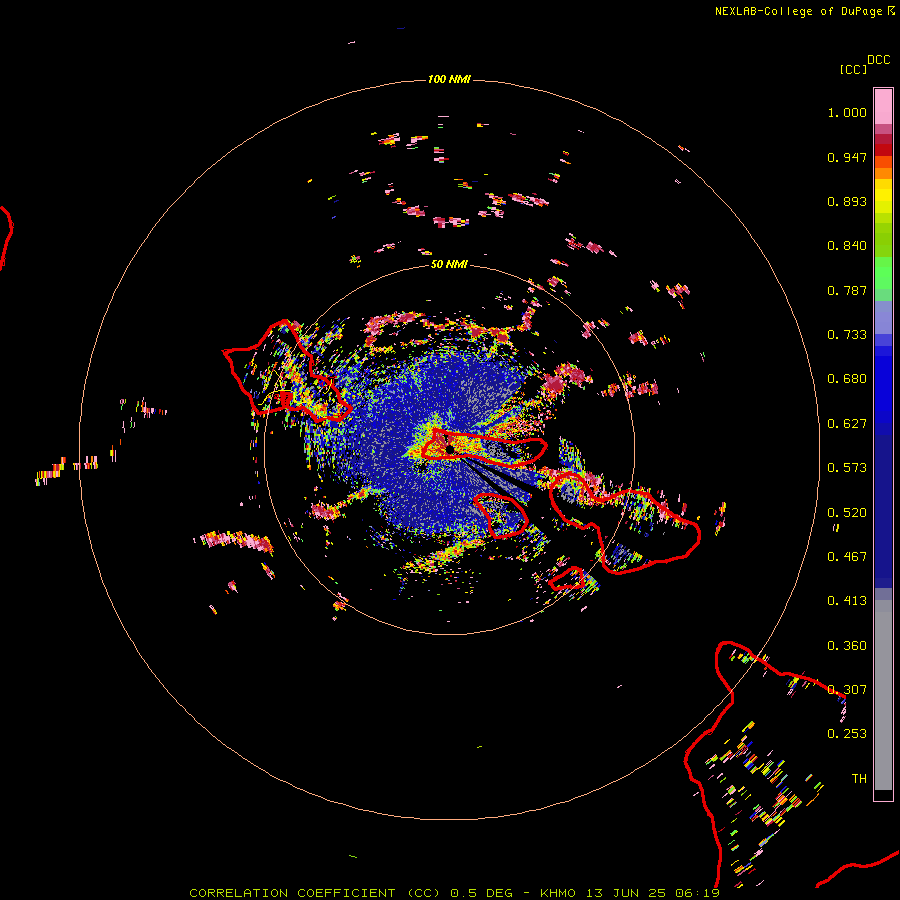Select the 0.520 legend value
This screenshot has width=900, height=900.
[x=847, y=513]
